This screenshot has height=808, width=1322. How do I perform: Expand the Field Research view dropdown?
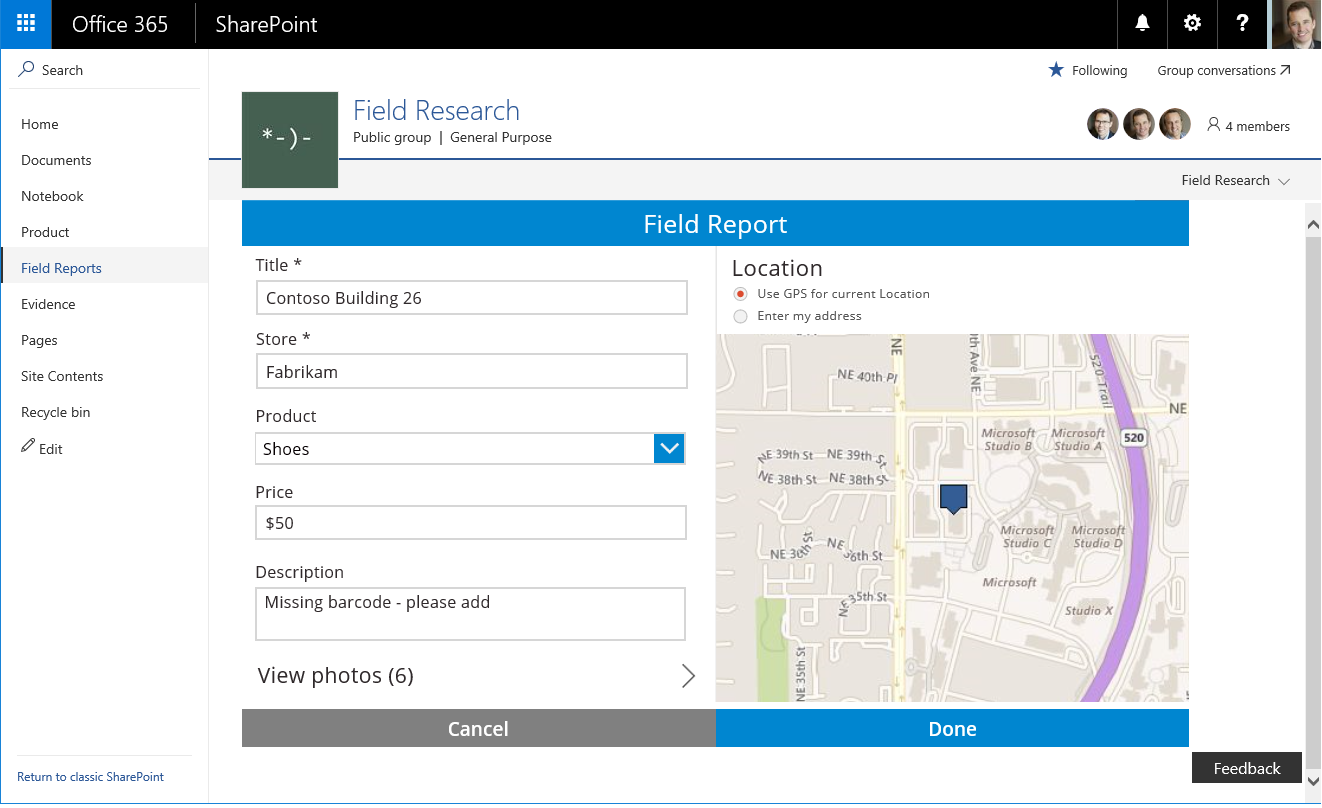[x=1284, y=181]
